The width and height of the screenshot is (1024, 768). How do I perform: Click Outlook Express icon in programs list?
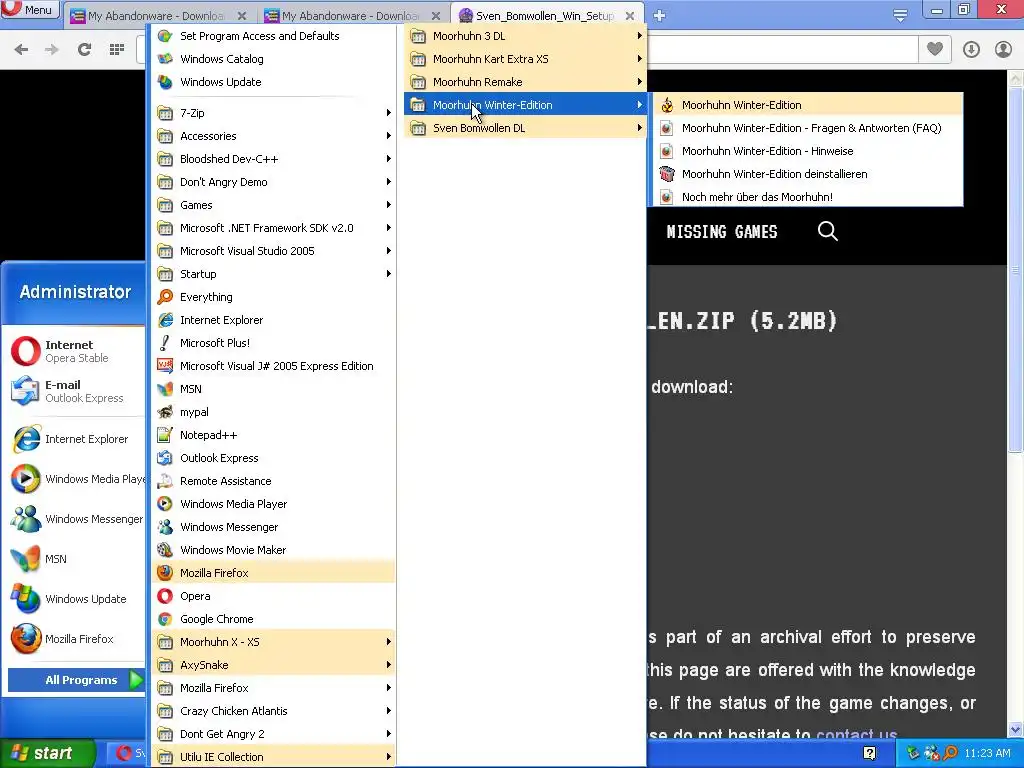(165, 458)
